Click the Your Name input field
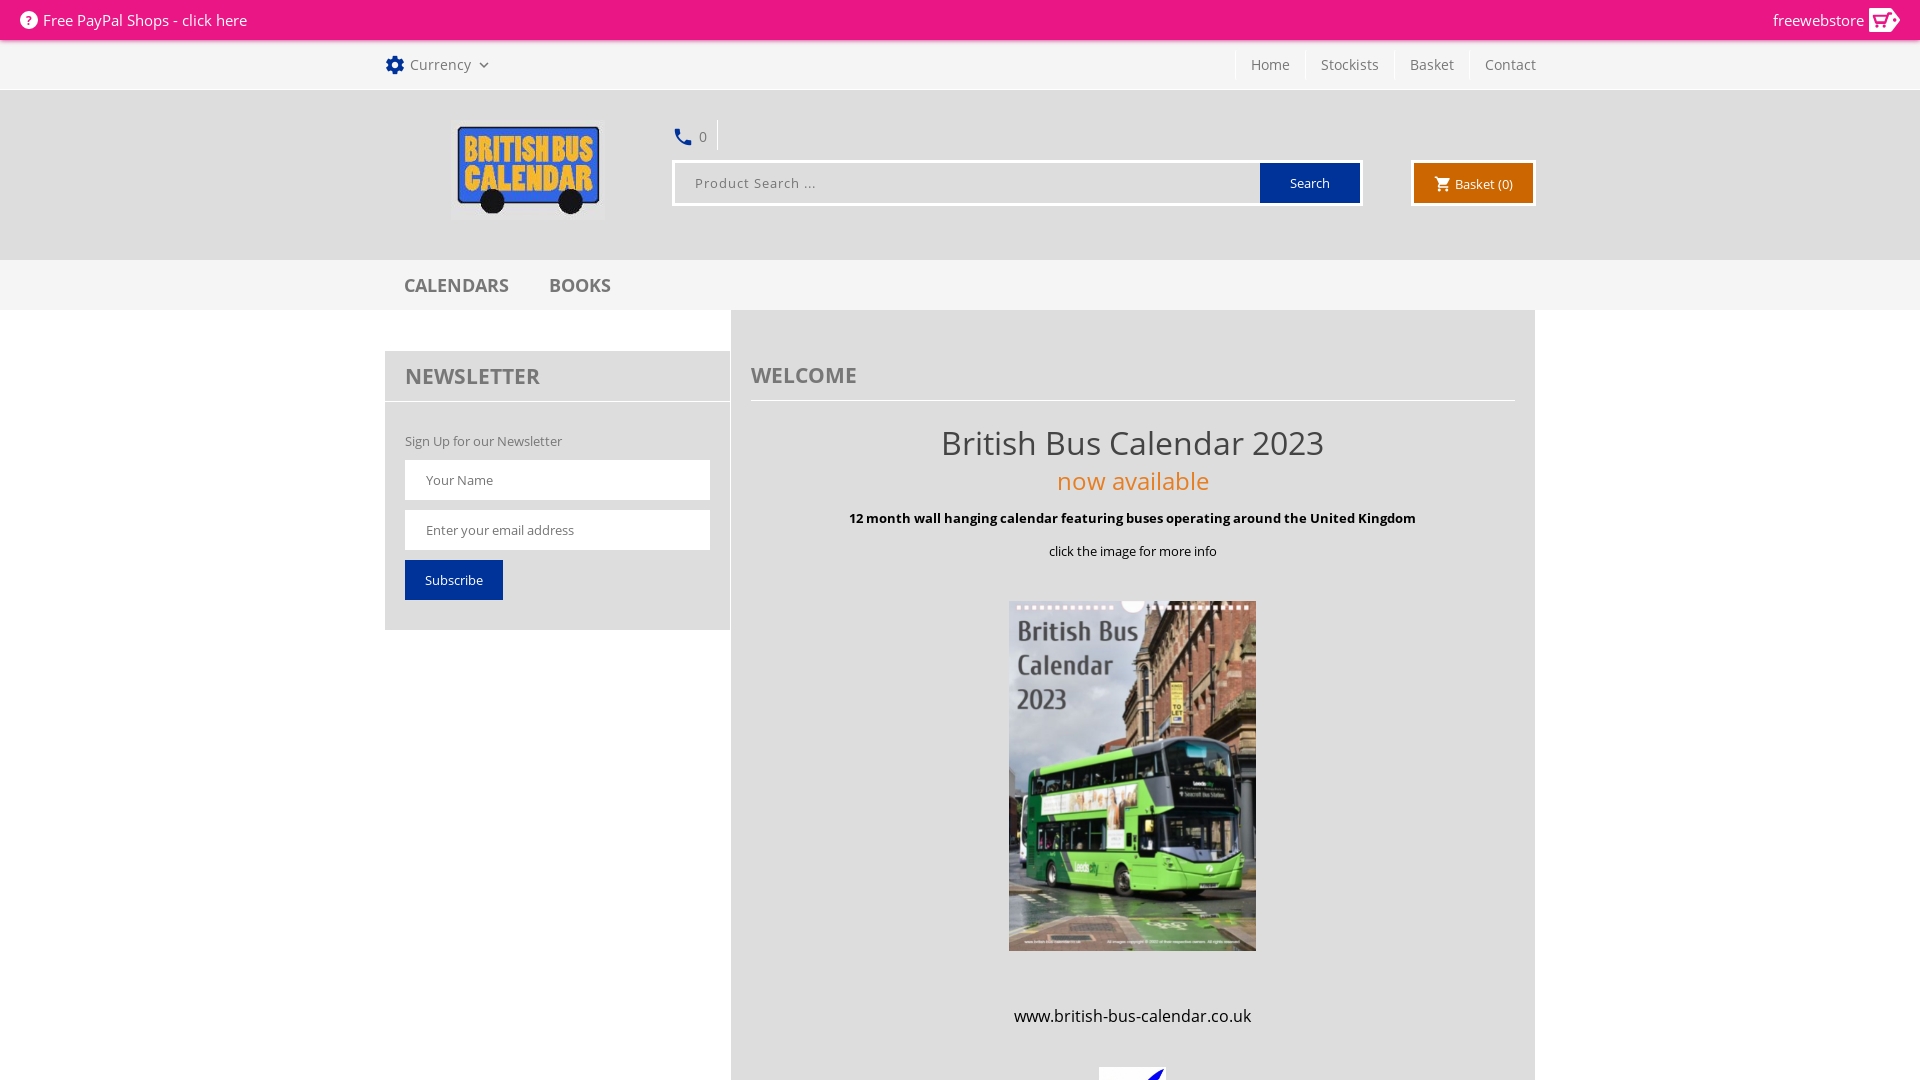1920x1080 pixels. [x=557, y=480]
